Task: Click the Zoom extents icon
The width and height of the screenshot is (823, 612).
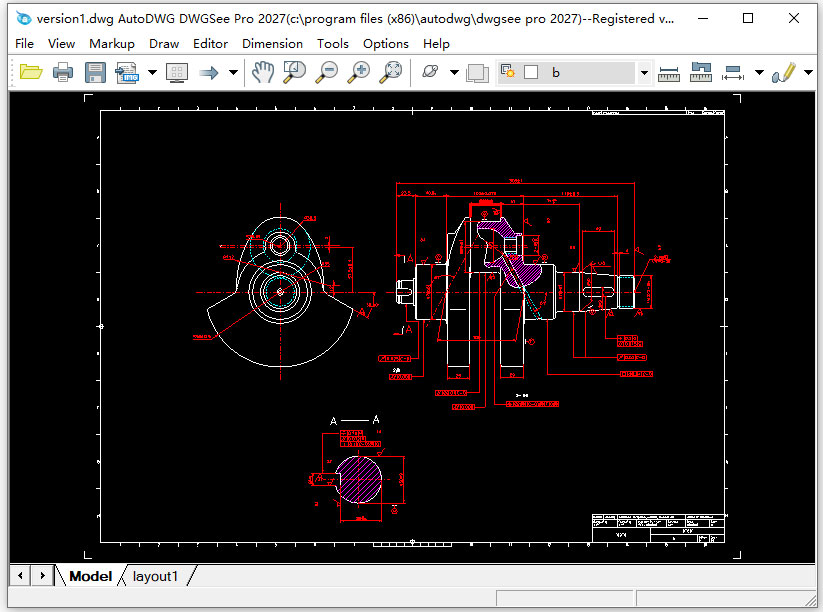Action: (x=392, y=72)
